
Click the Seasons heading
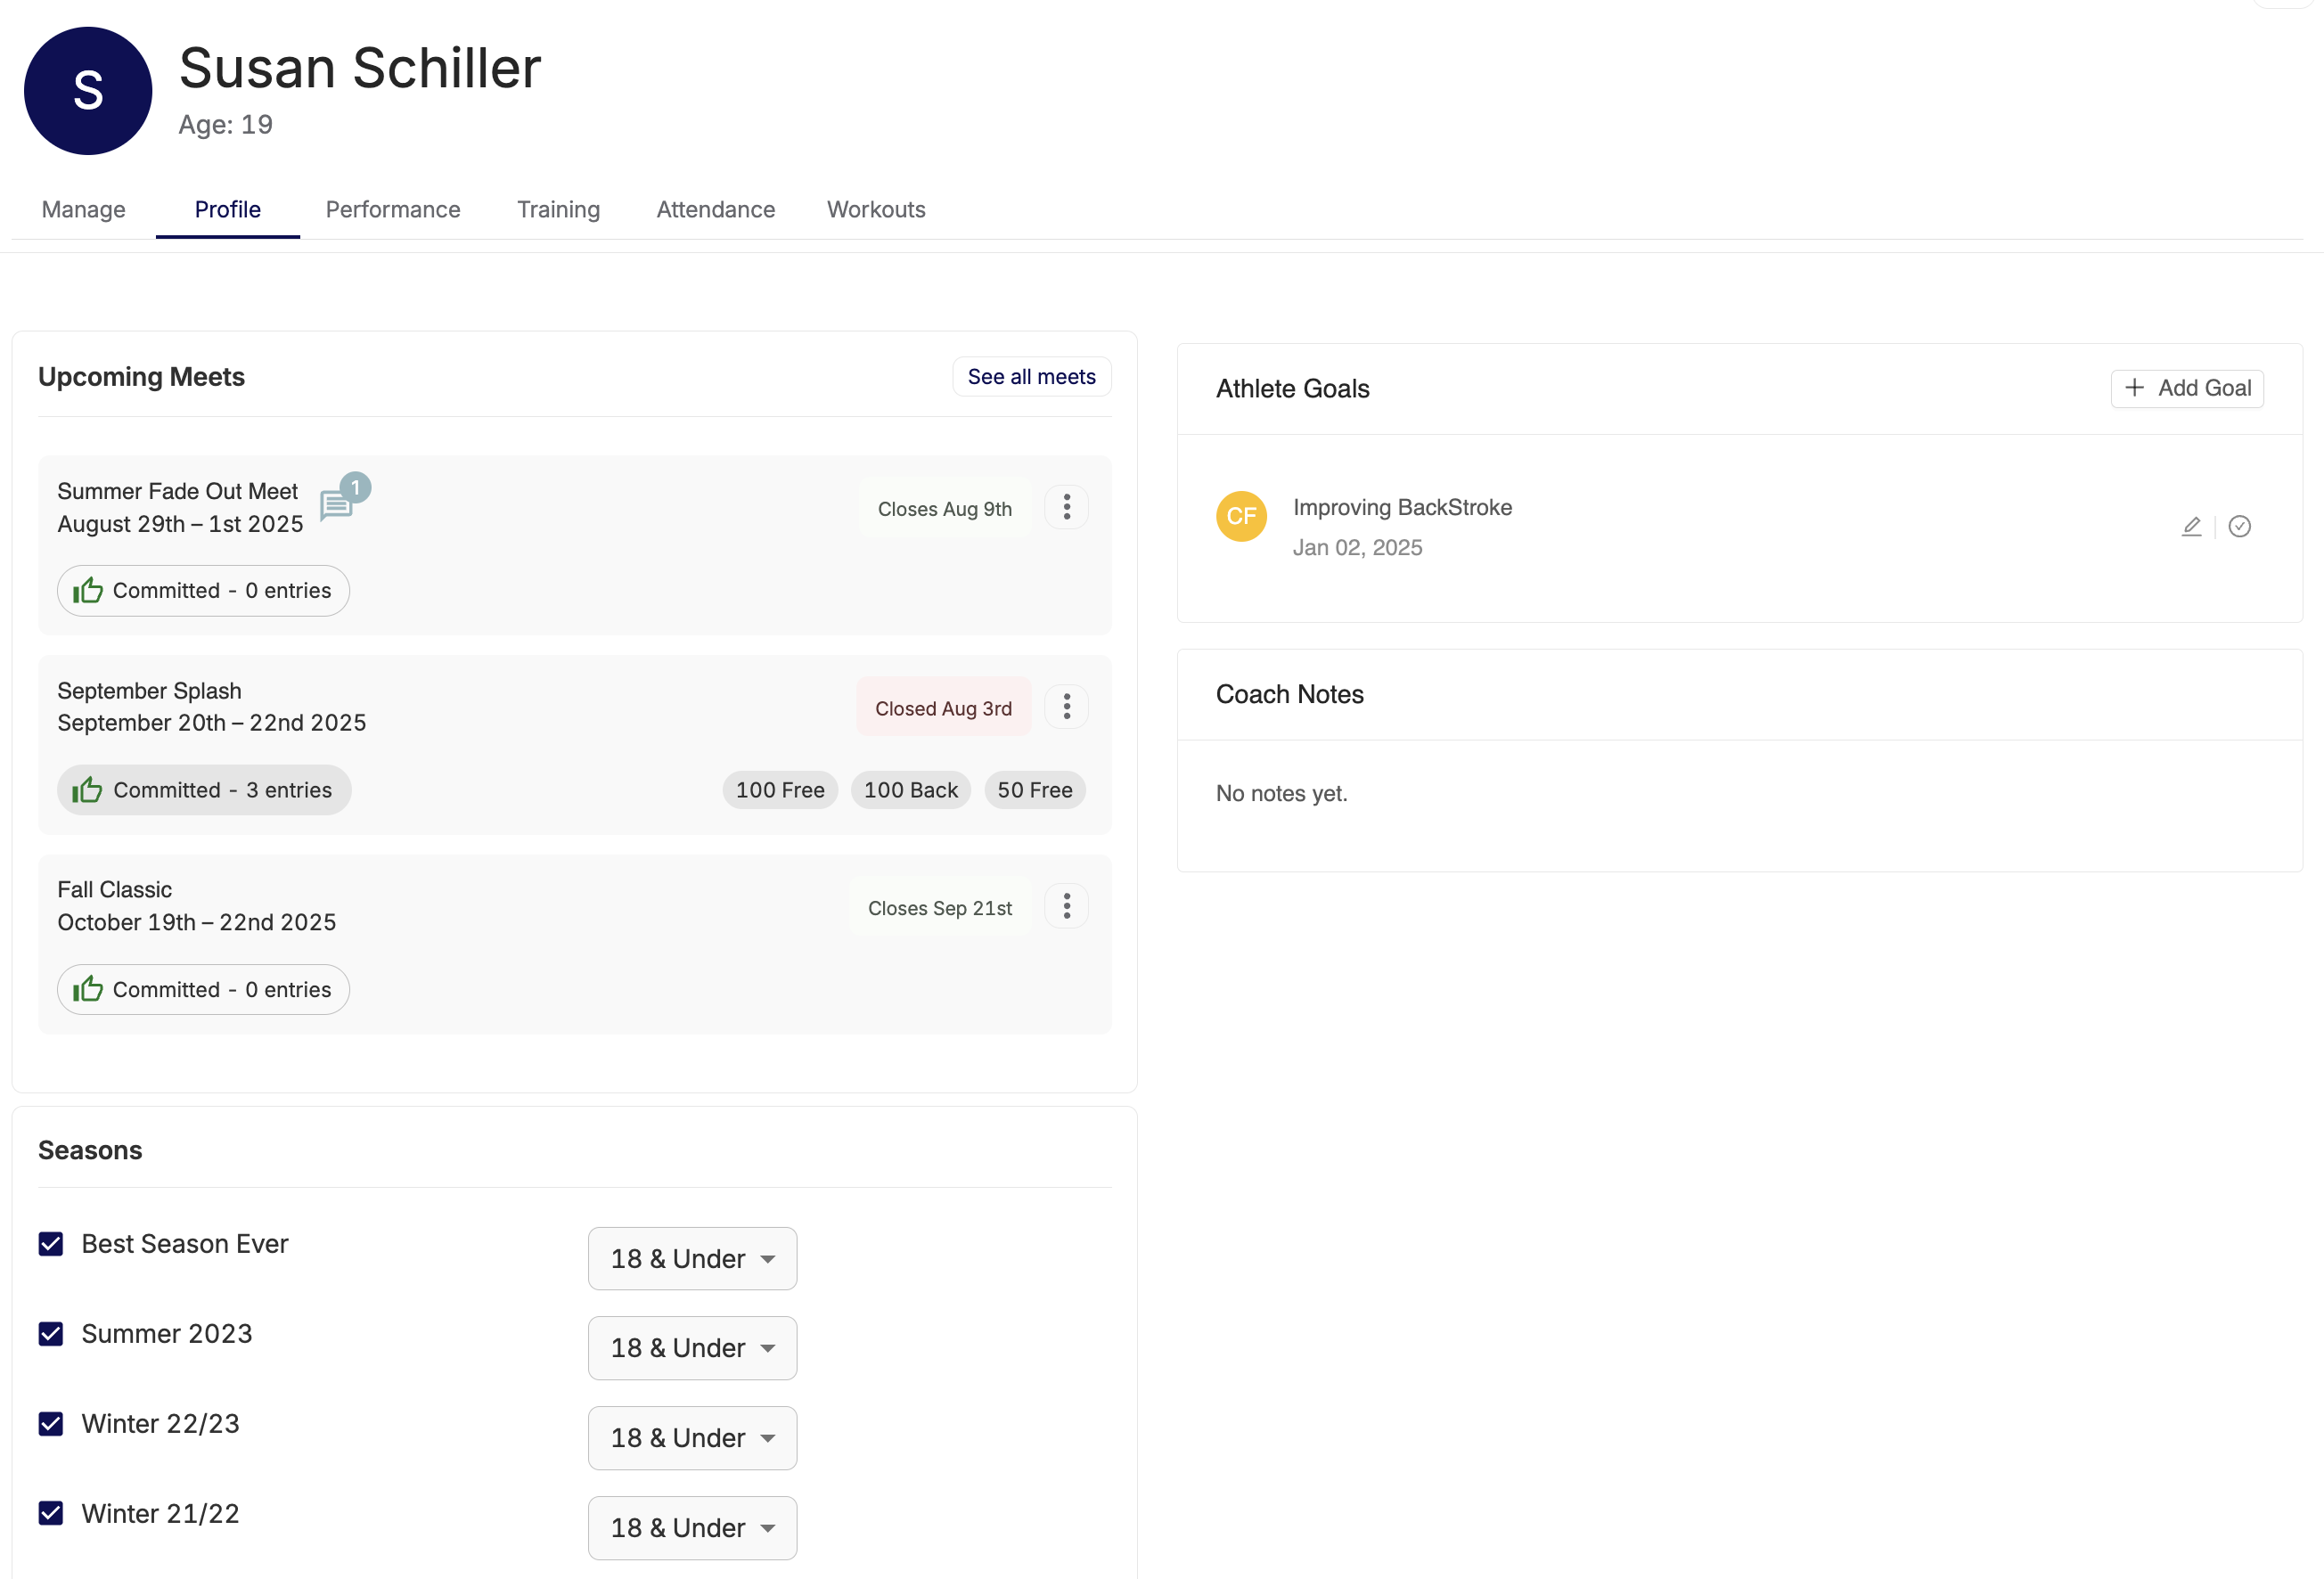[90, 1151]
